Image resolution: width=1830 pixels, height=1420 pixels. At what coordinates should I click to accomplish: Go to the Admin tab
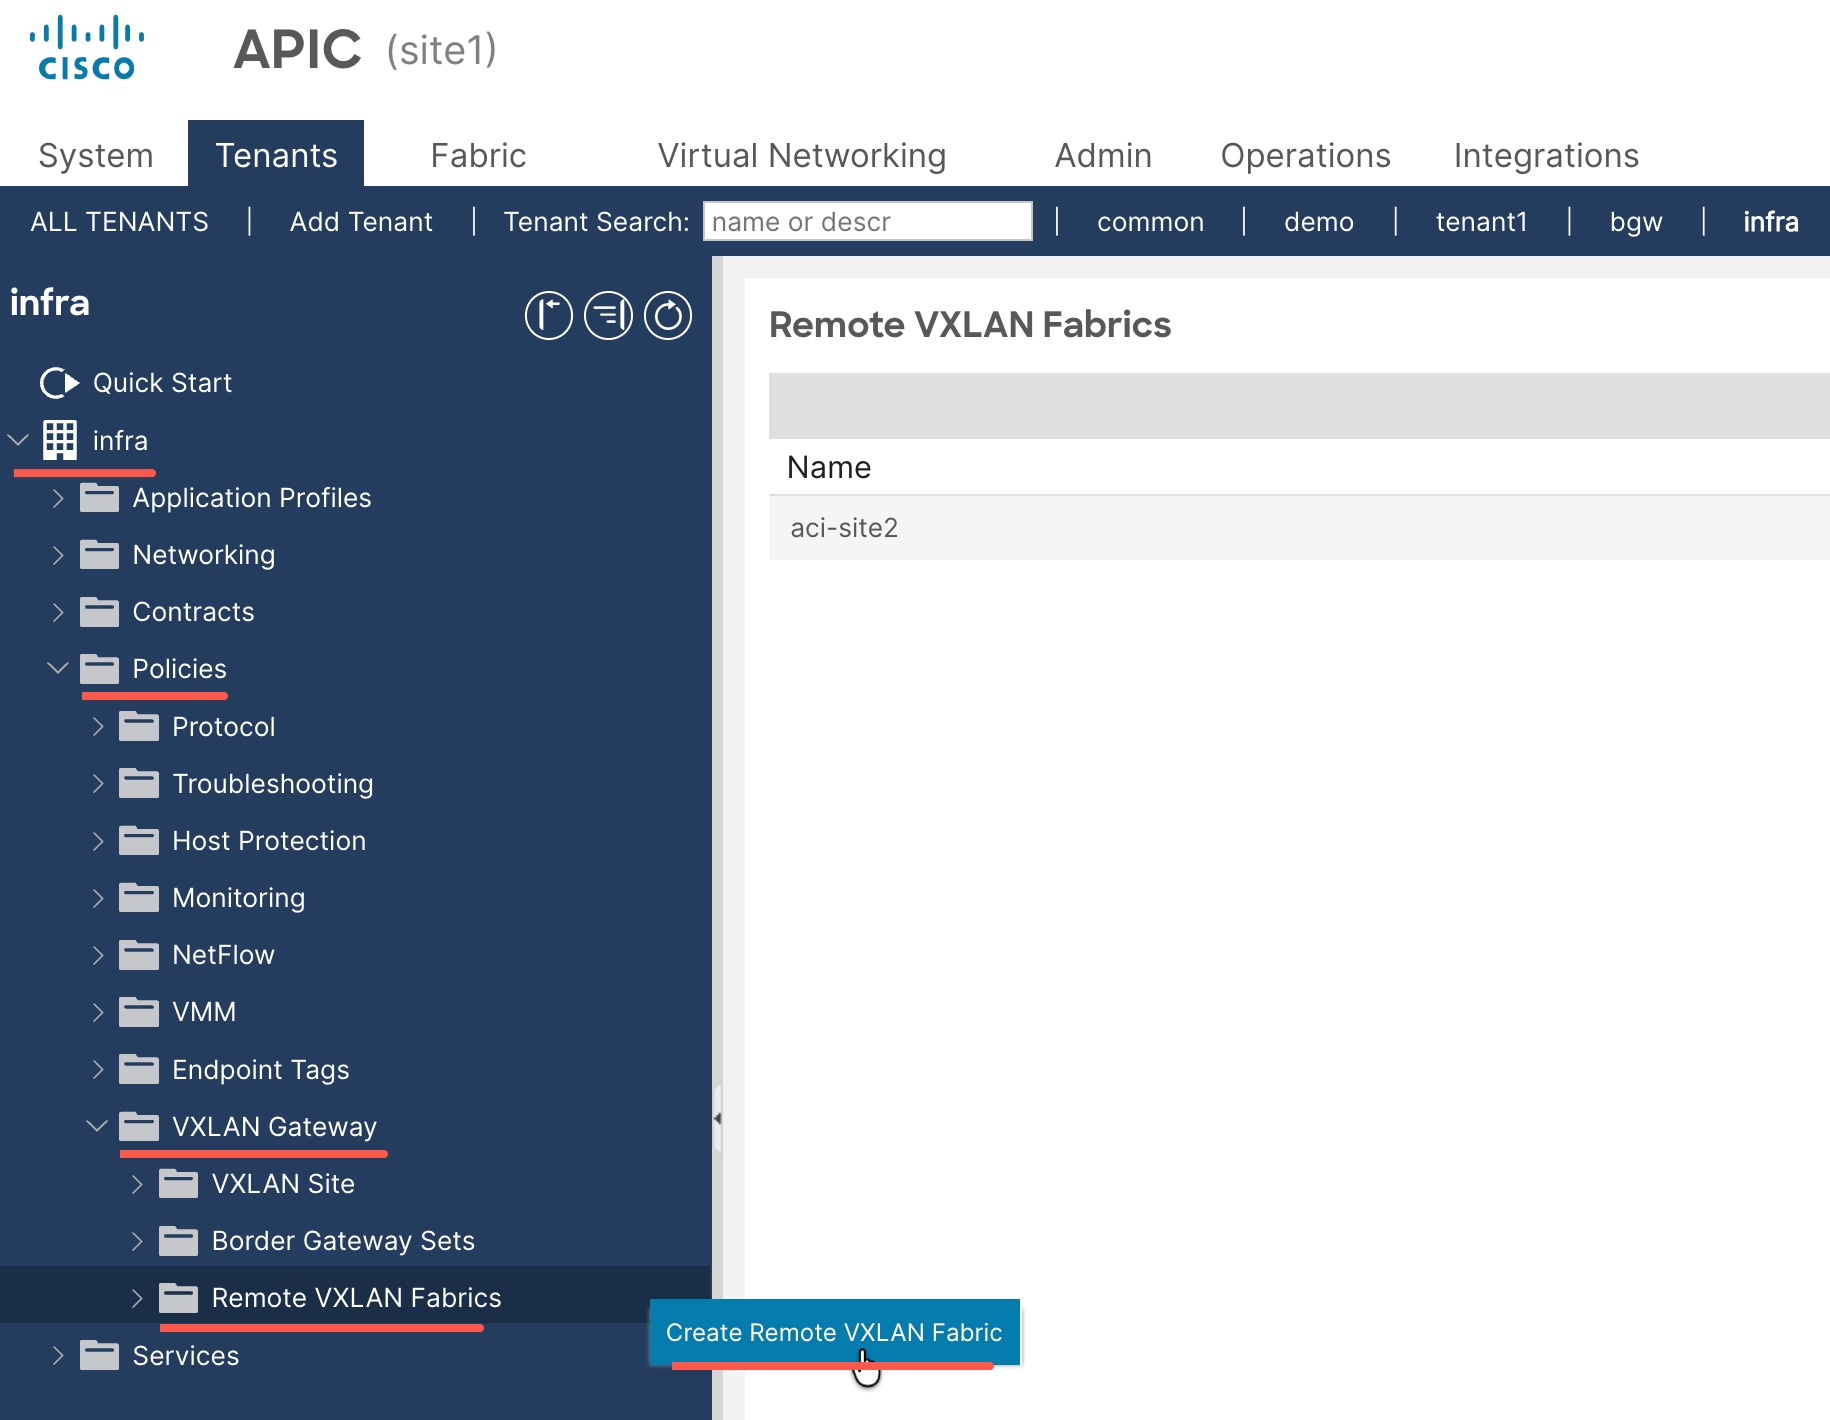click(x=1103, y=155)
